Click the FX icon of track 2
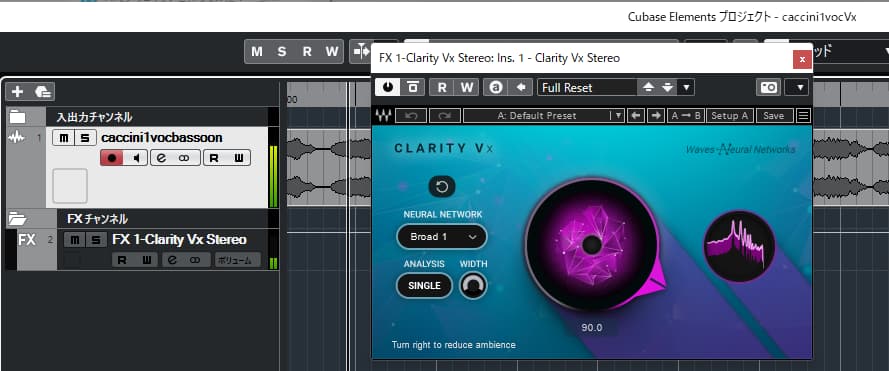The width and height of the screenshot is (889, 371). [x=27, y=240]
